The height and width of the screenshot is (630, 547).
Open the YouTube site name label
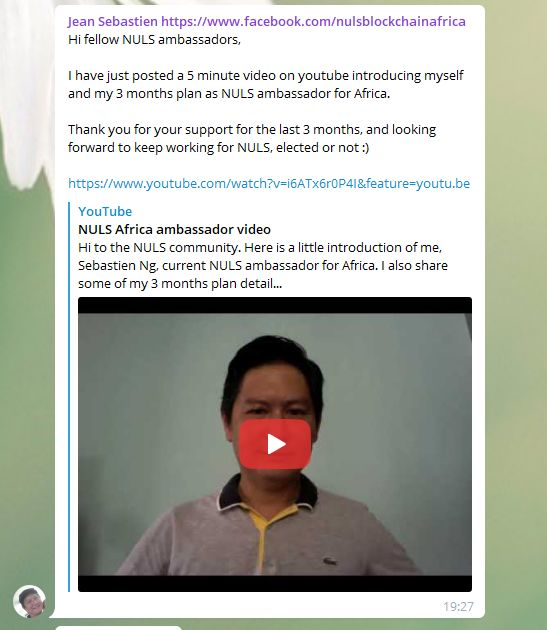[105, 211]
